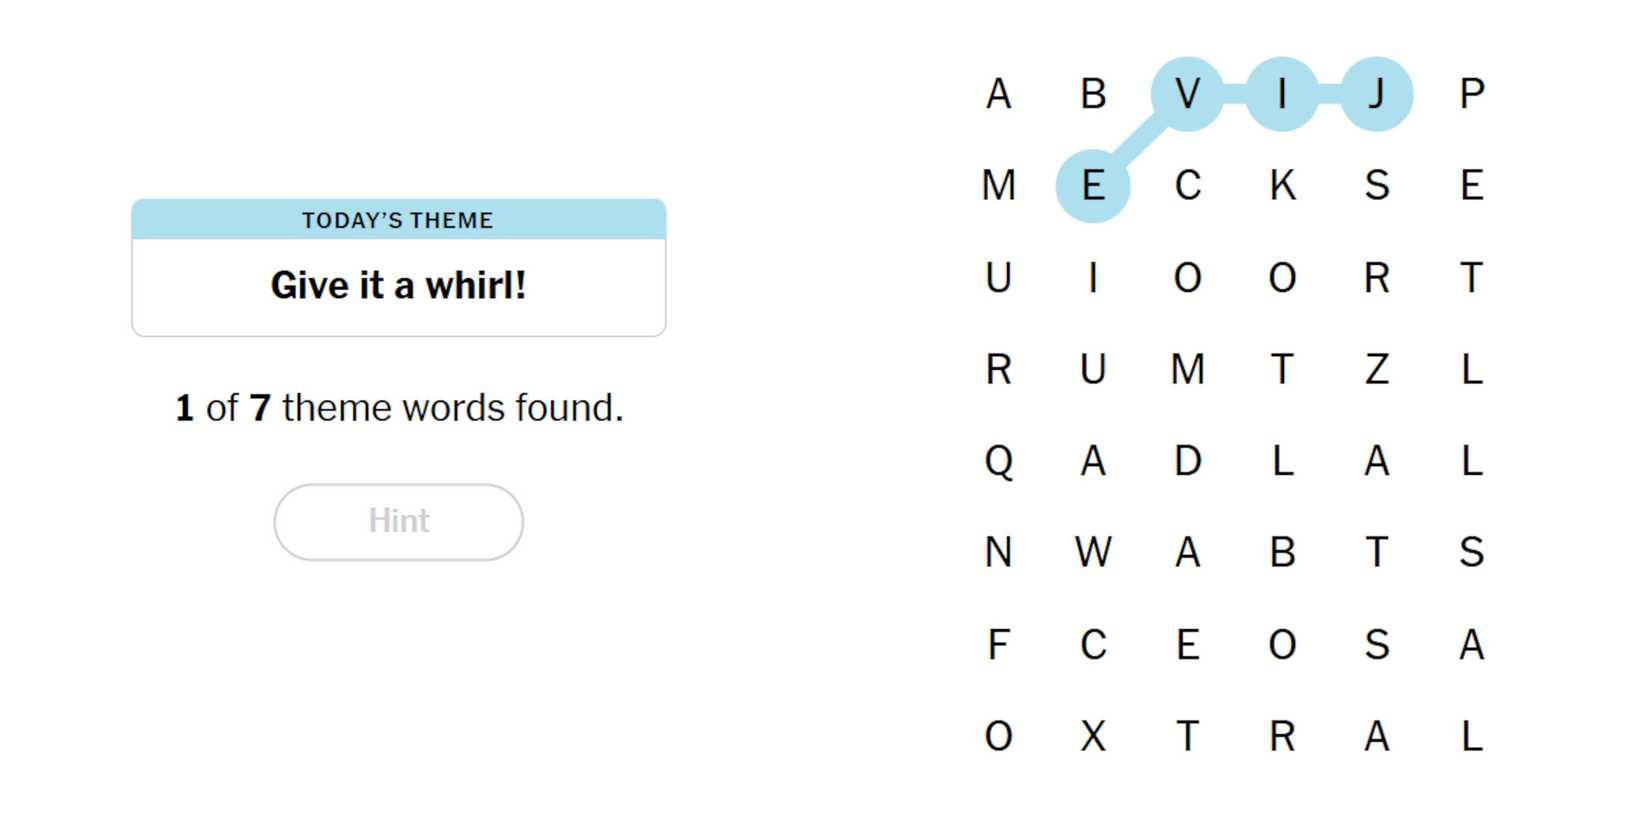The image size is (1650, 825).
Task: Select the letter P tile
Action: (x=1471, y=94)
